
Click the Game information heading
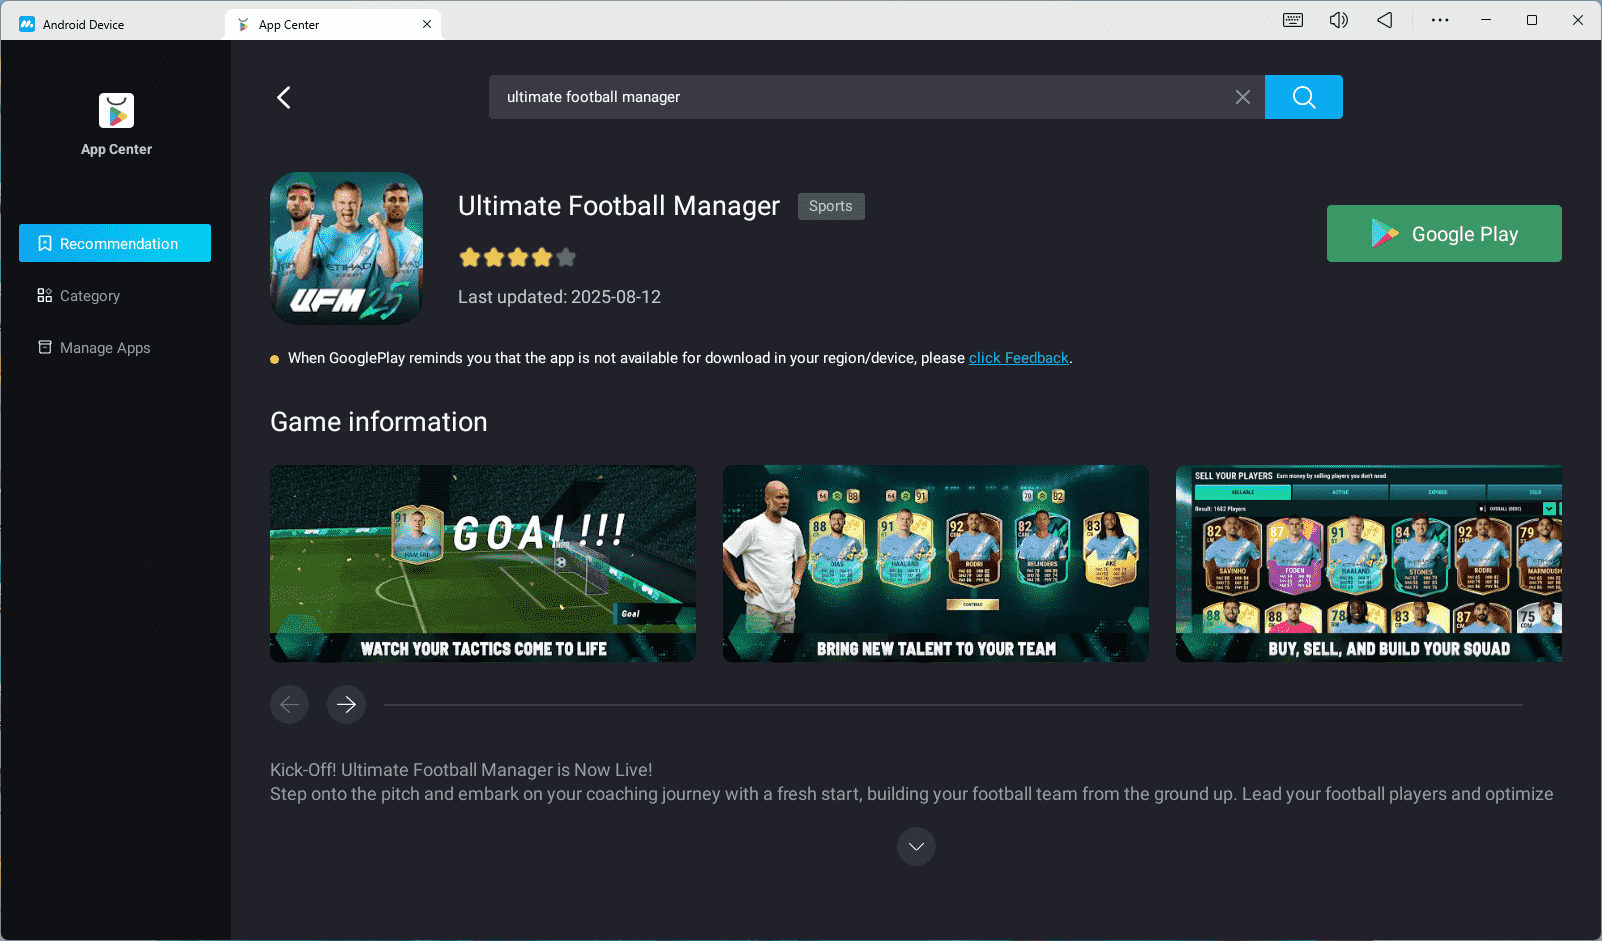[379, 422]
